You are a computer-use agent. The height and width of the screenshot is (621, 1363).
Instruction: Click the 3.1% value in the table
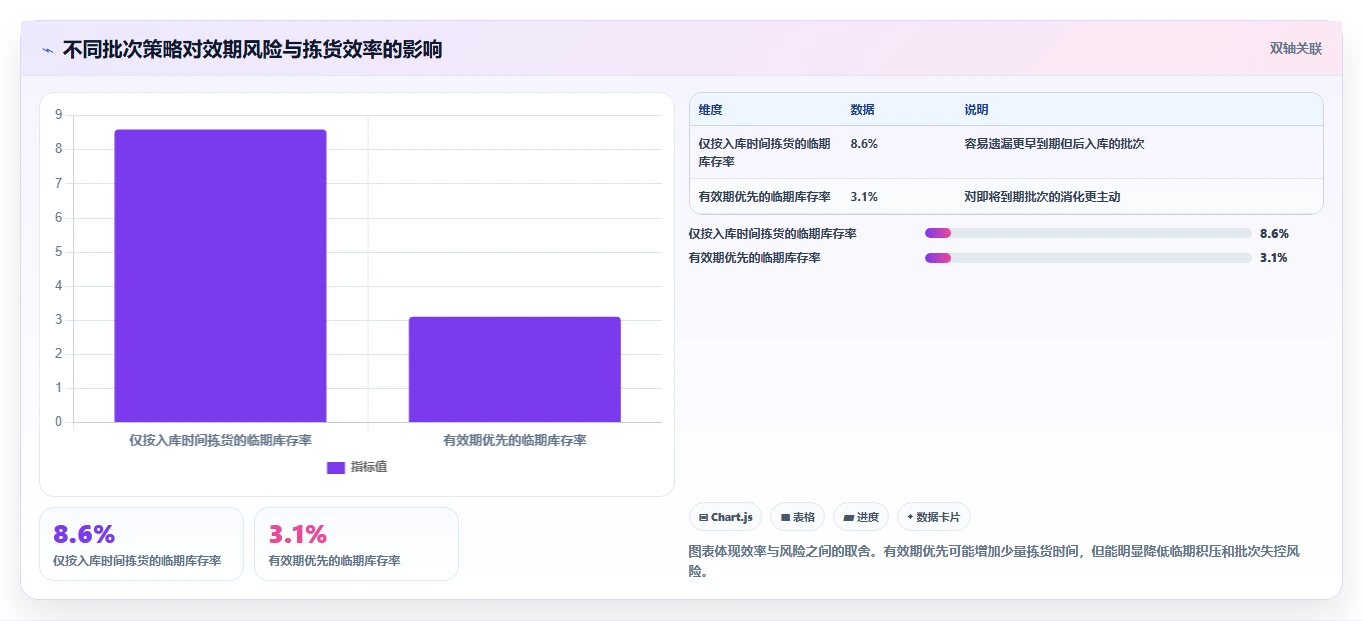tap(864, 197)
